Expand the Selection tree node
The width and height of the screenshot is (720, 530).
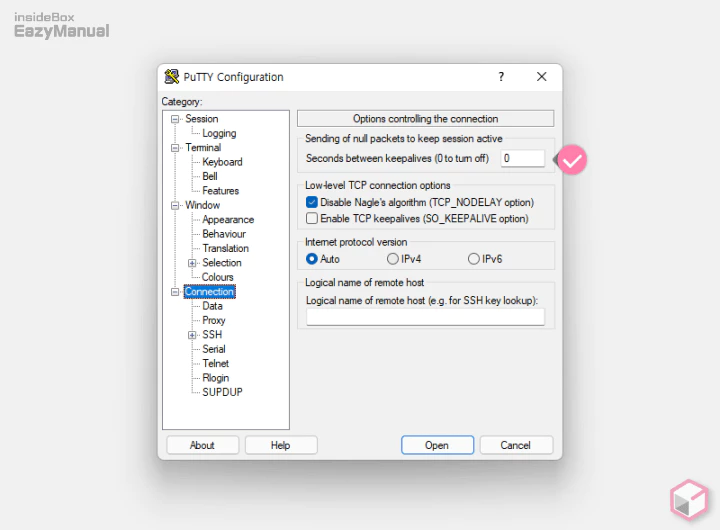(192, 263)
